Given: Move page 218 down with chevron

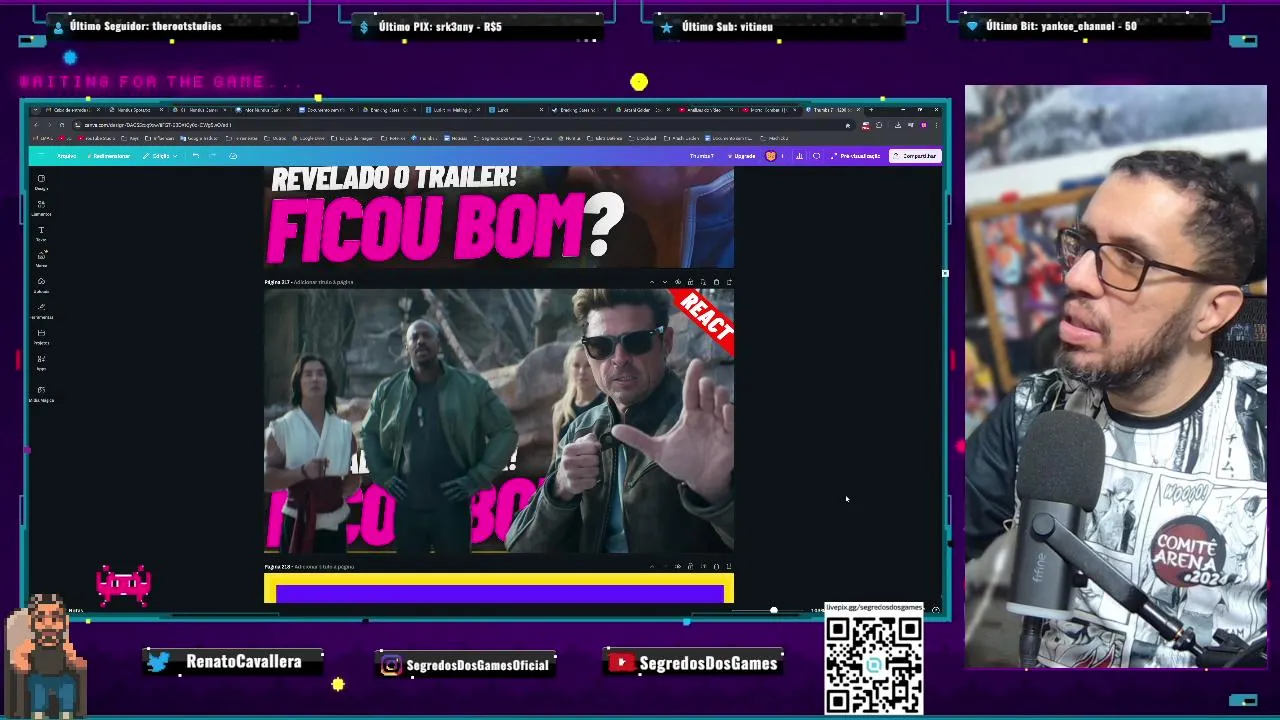Looking at the screenshot, I should click(665, 567).
